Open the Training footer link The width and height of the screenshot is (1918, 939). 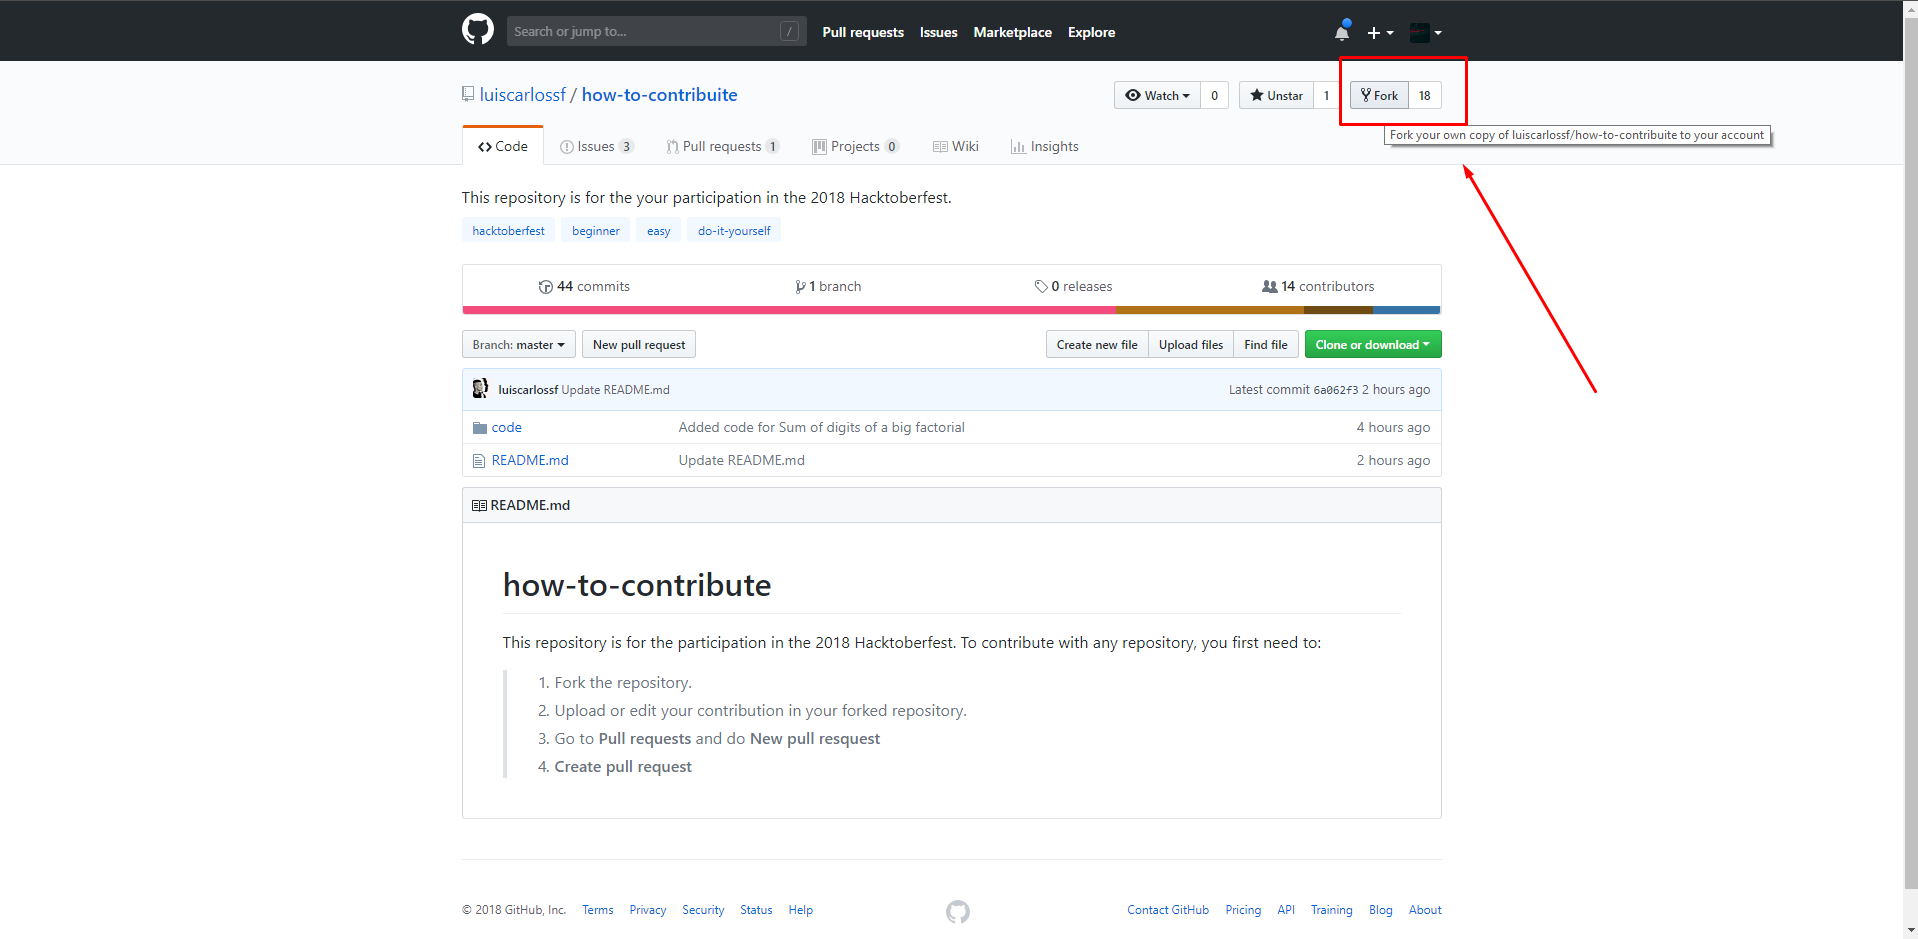pos(1331,910)
